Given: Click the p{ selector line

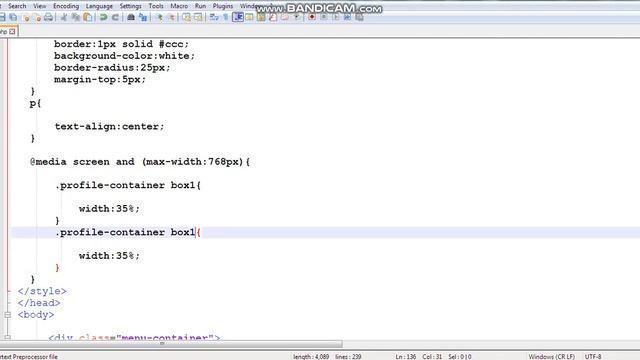Looking at the screenshot, I should 36,104.
